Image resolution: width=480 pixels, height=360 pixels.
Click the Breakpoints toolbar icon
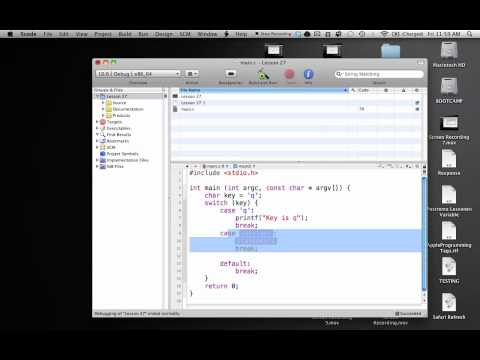(231, 74)
